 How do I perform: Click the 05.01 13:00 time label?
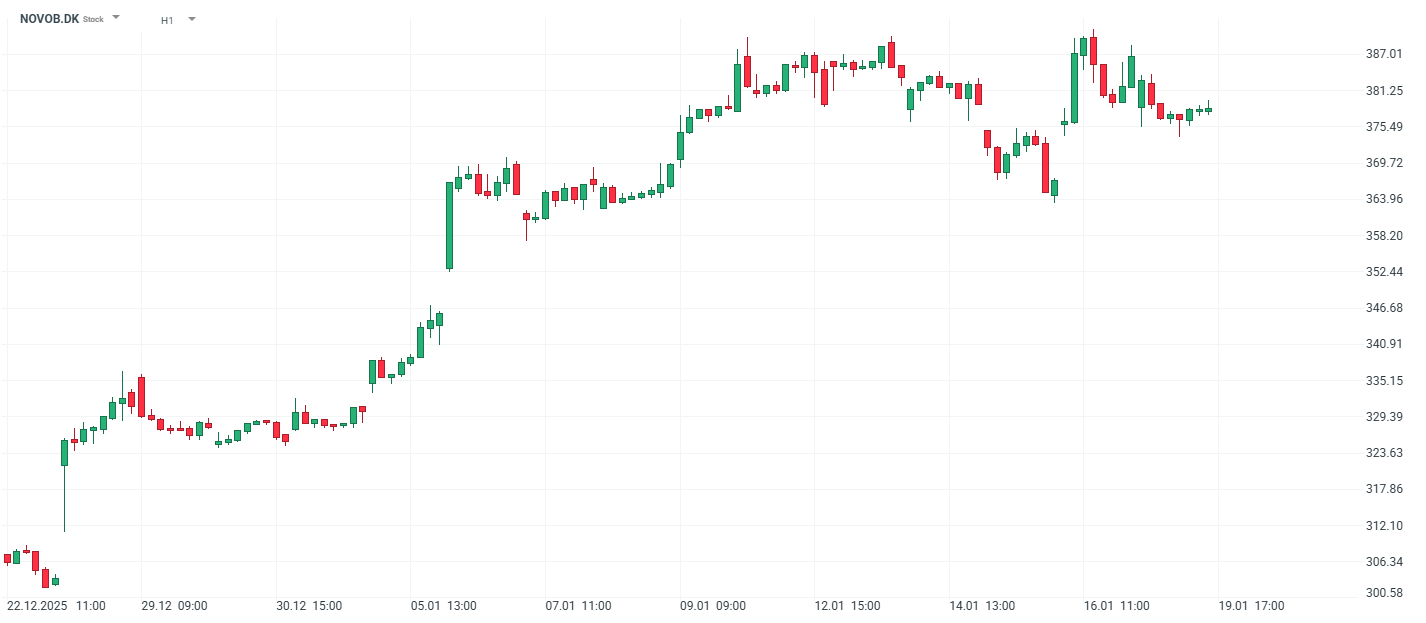[x=443, y=606]
